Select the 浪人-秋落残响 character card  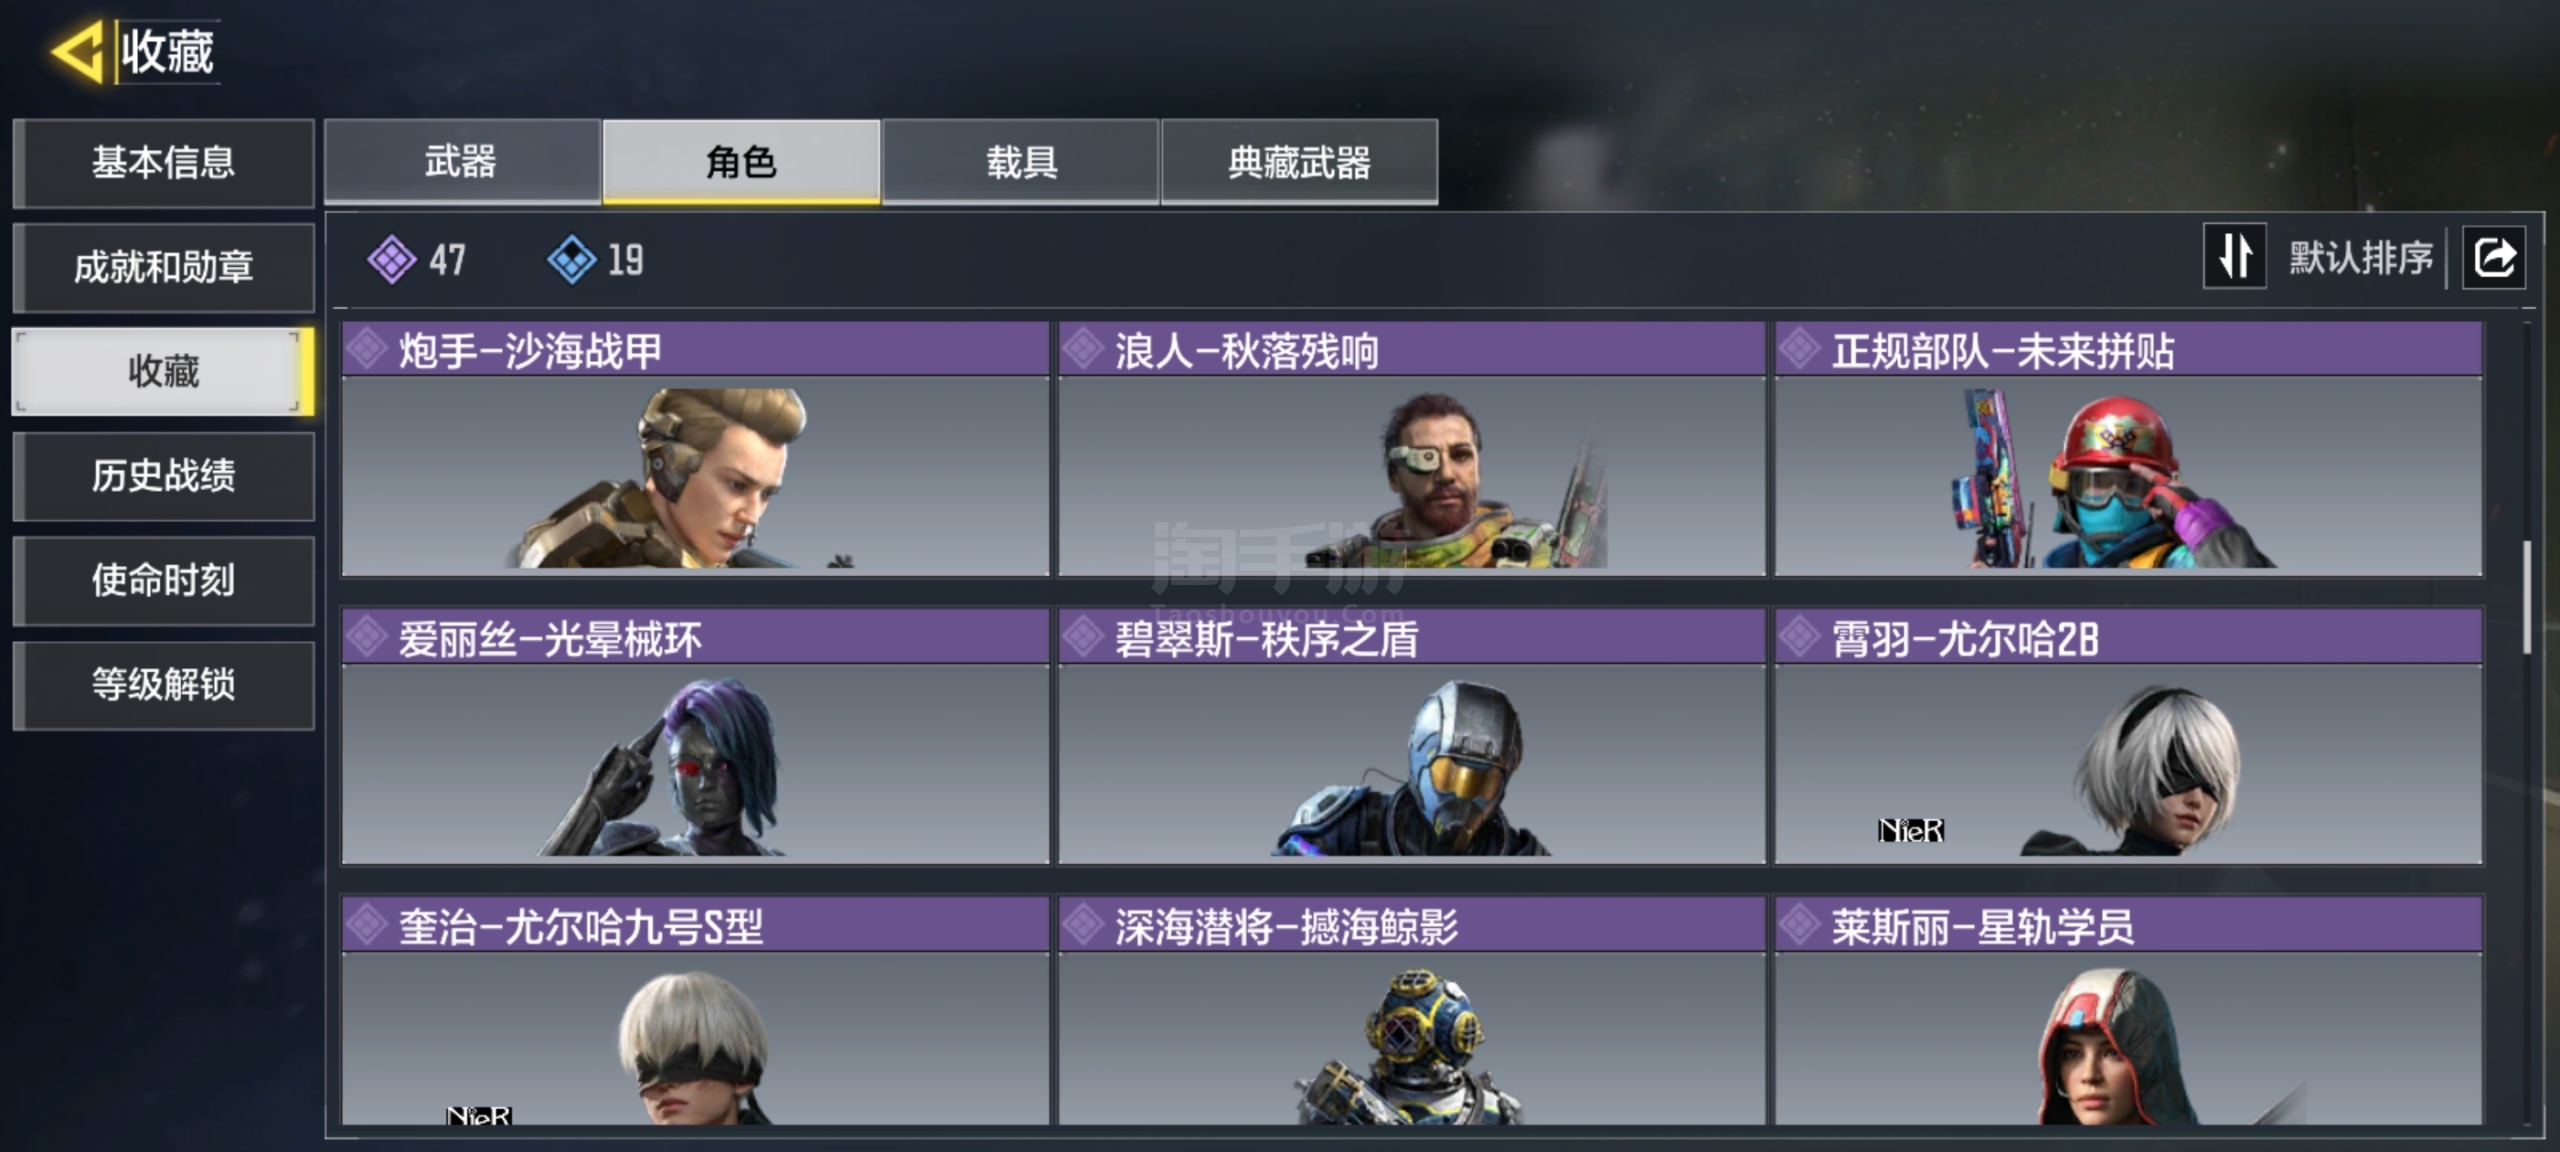1412,449
